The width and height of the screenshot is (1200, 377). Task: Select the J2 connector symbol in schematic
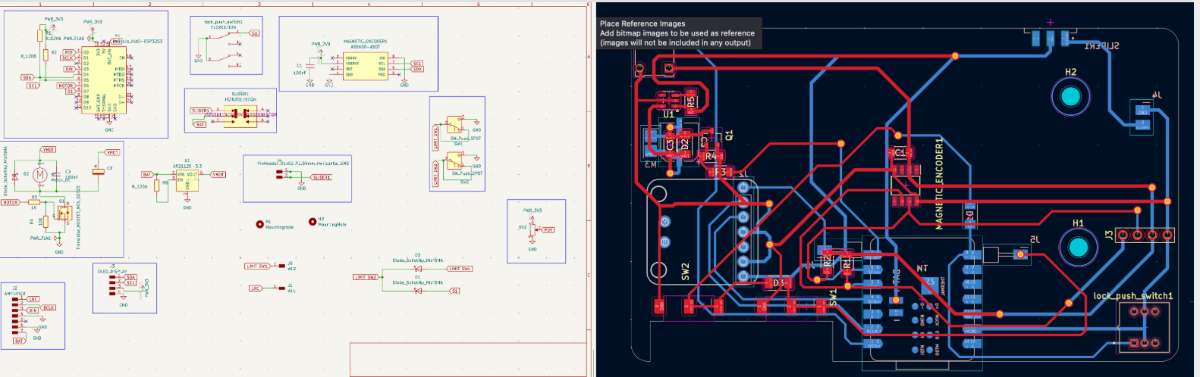(15, 314)
